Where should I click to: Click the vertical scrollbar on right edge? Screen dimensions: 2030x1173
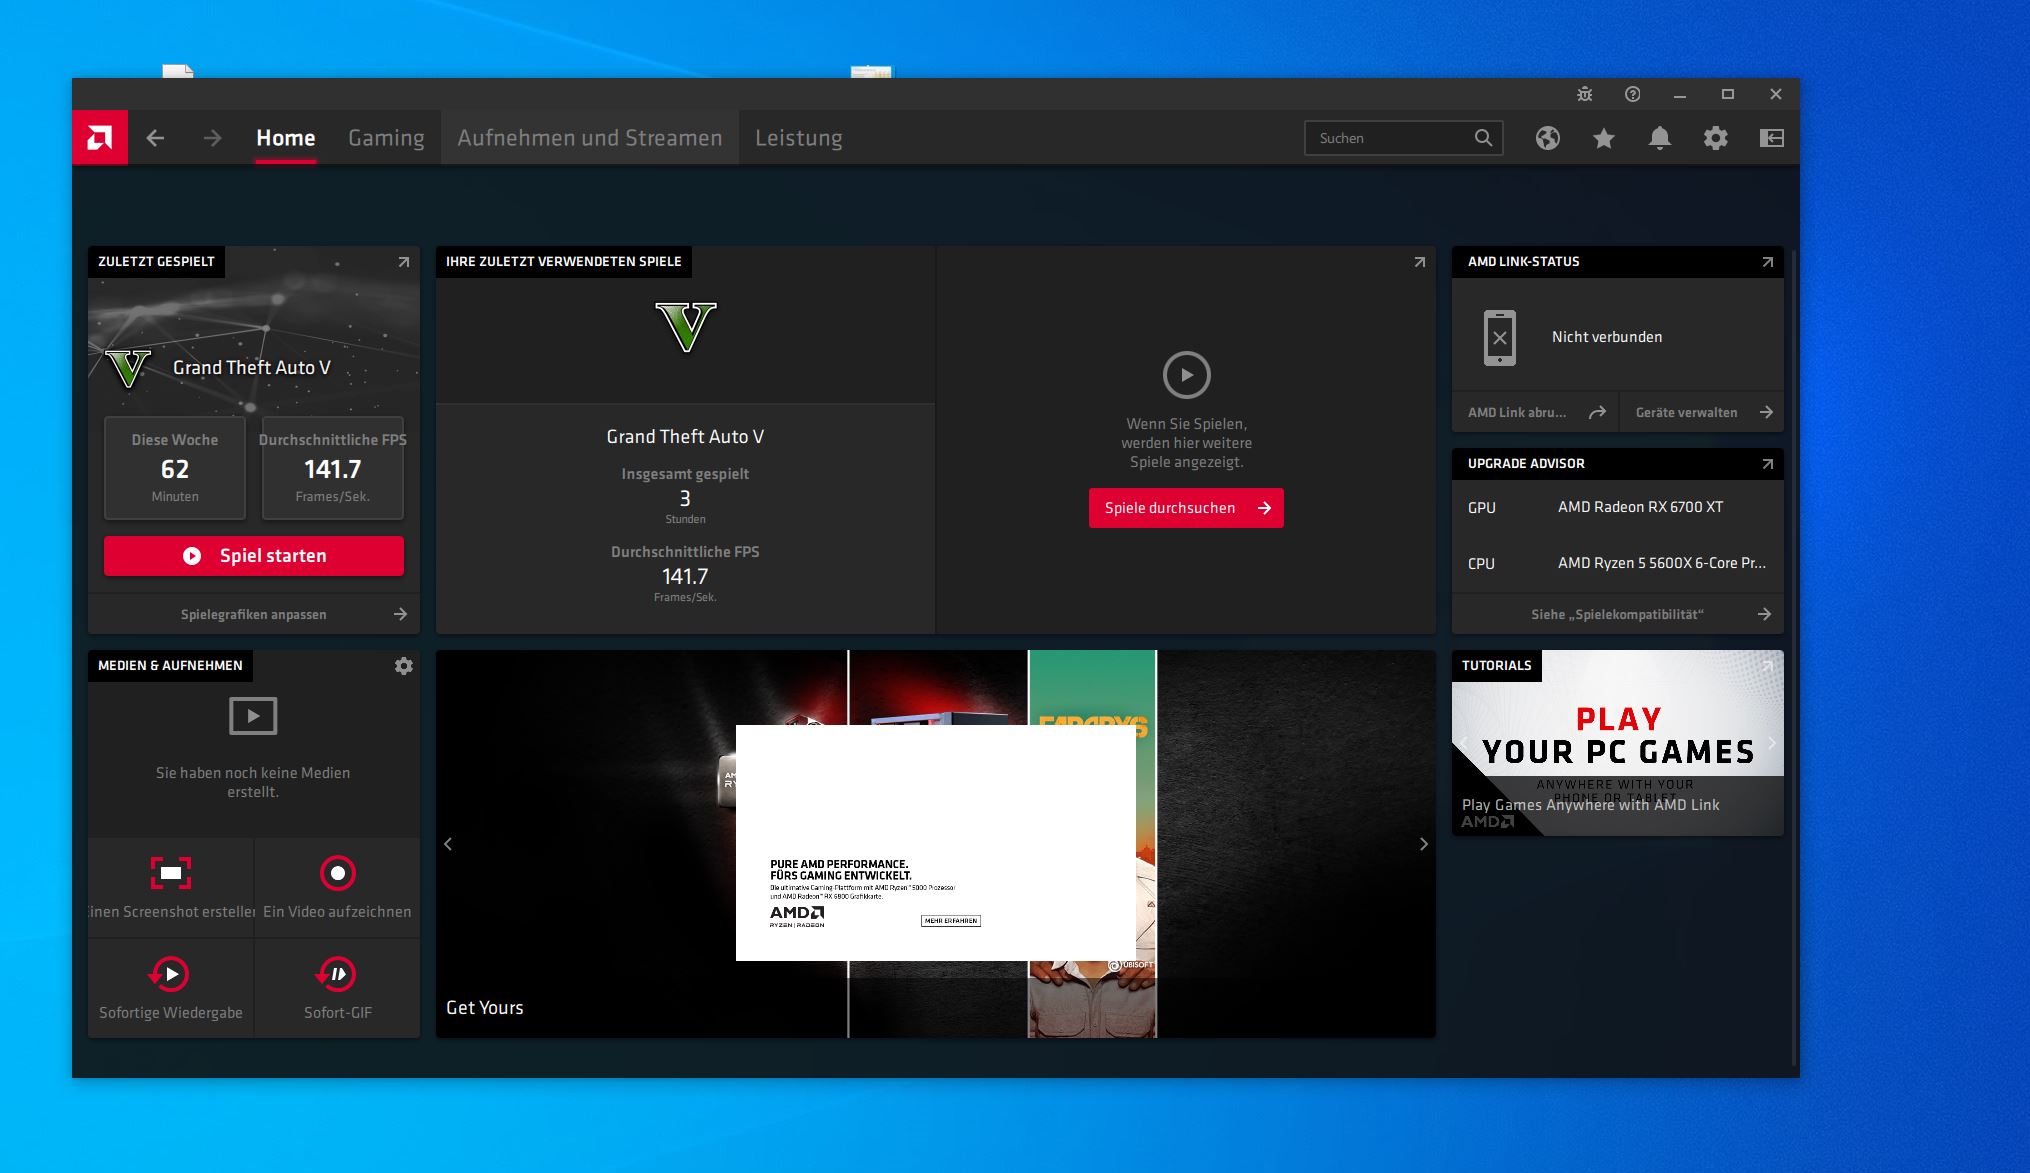point(1794,658)
